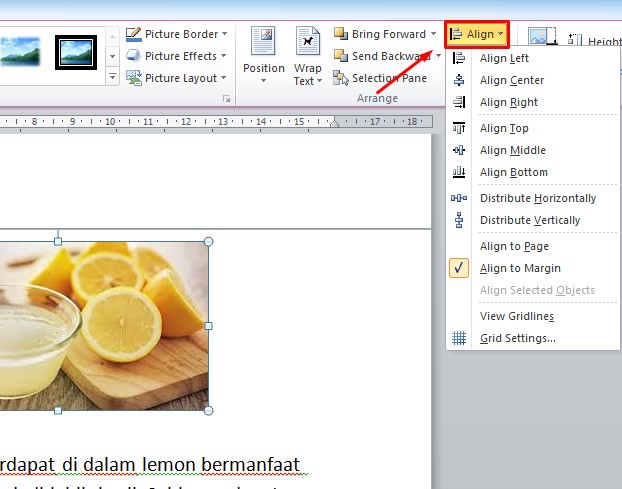Image resolution: width=622 pixels, height=489 pixels.
Task: Click the Align Top icon
Action: pyautogui.click(x=459, y=128)
